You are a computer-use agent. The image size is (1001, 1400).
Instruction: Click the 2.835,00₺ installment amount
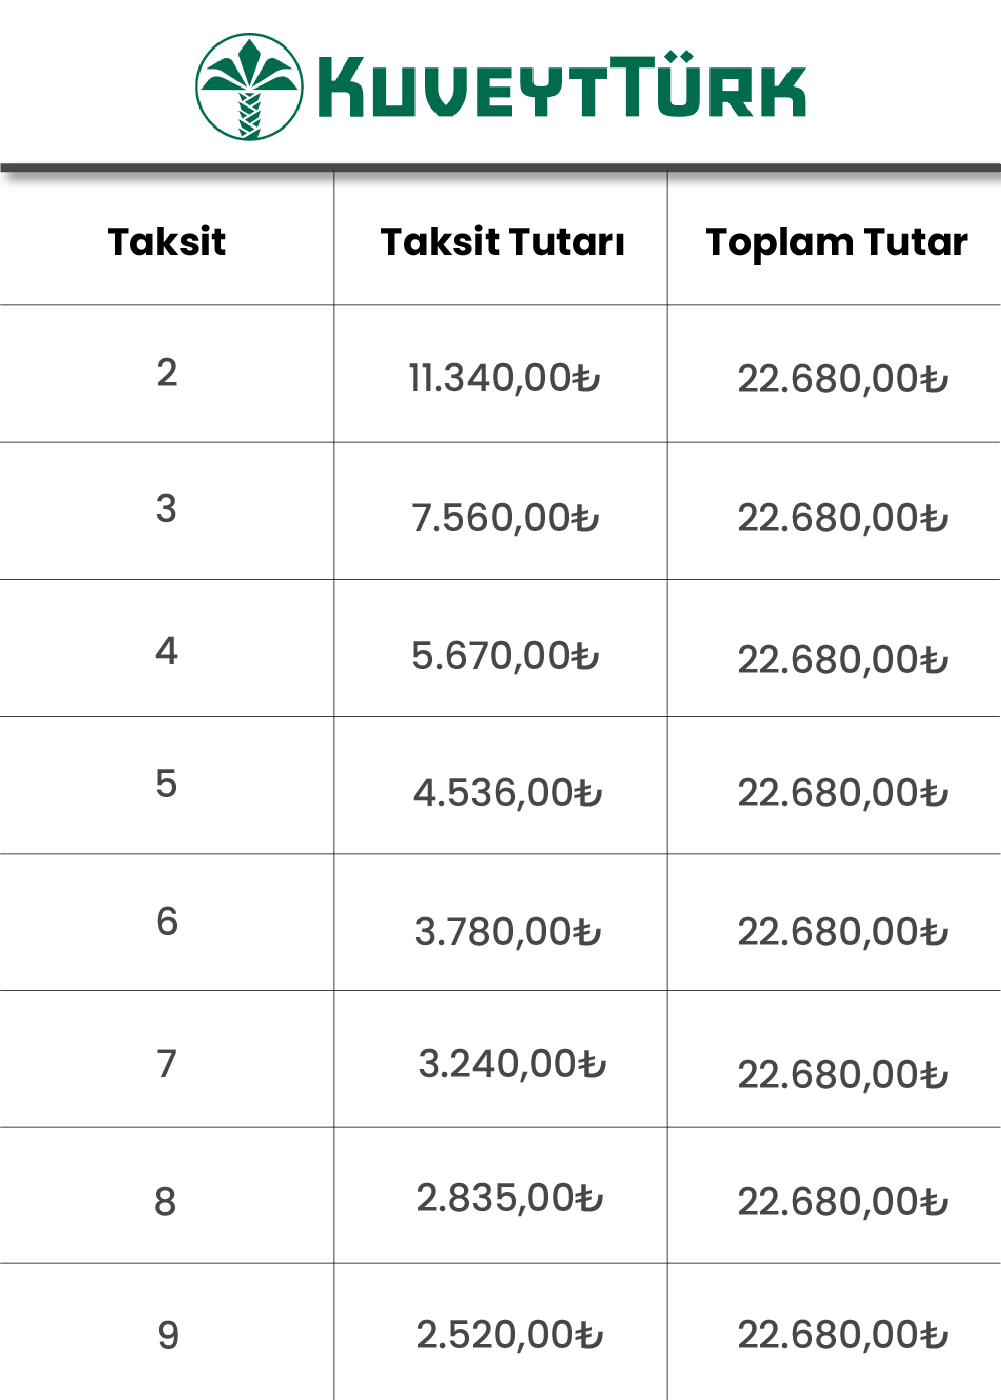point(510,1198)
